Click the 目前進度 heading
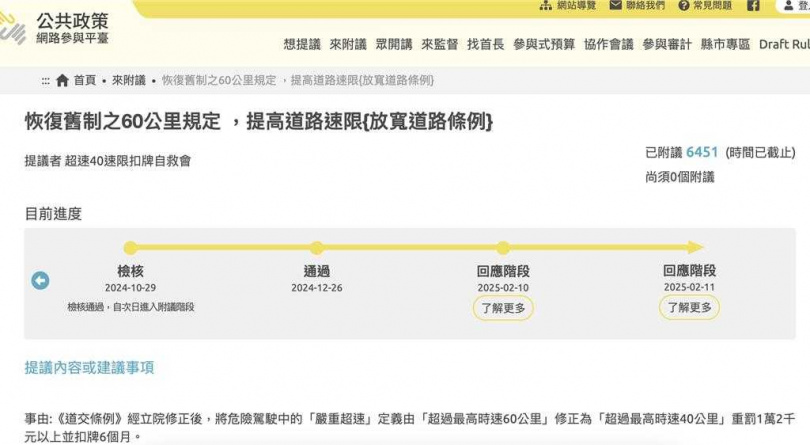Screen dimensions: 810x445 pos(53,214)
